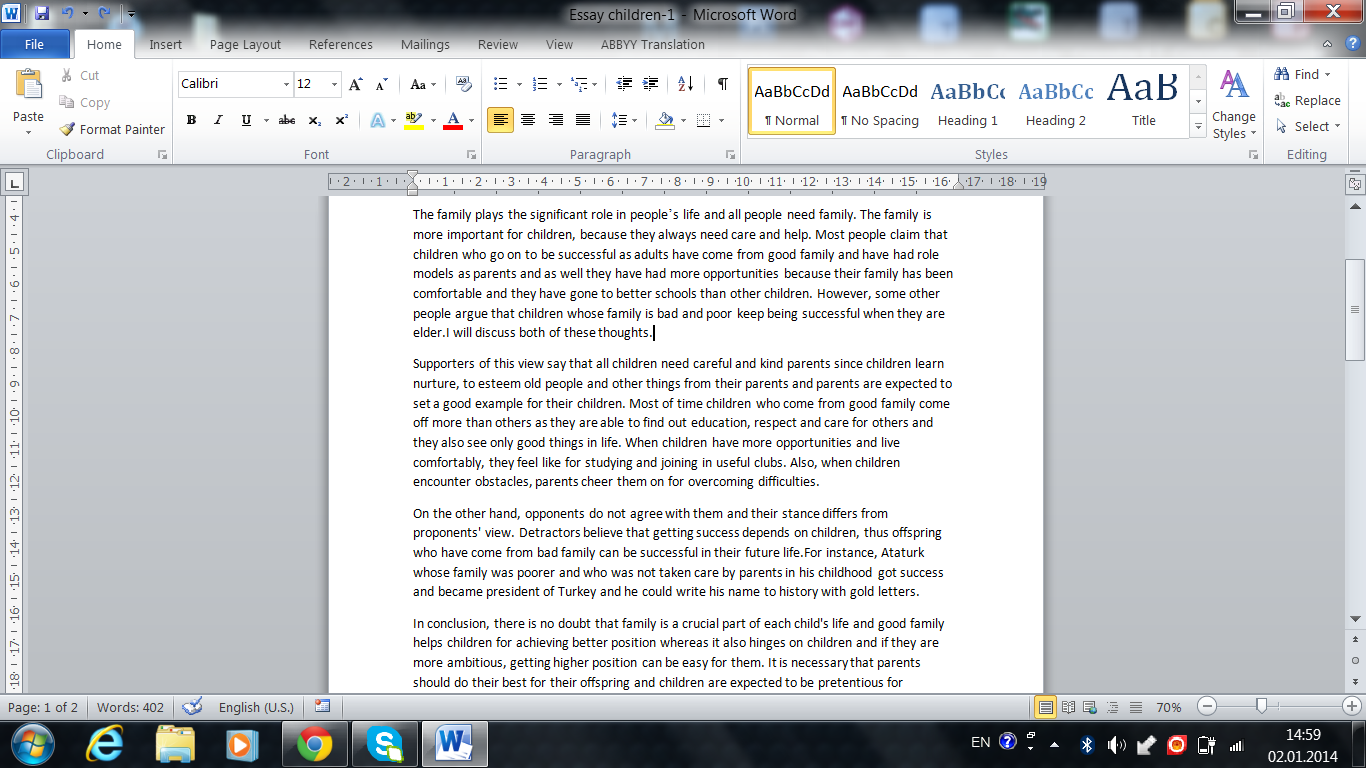Open the Borders dropdown arrow
Viewport: 1366px width, 768px height.
(x=722, y=120)
